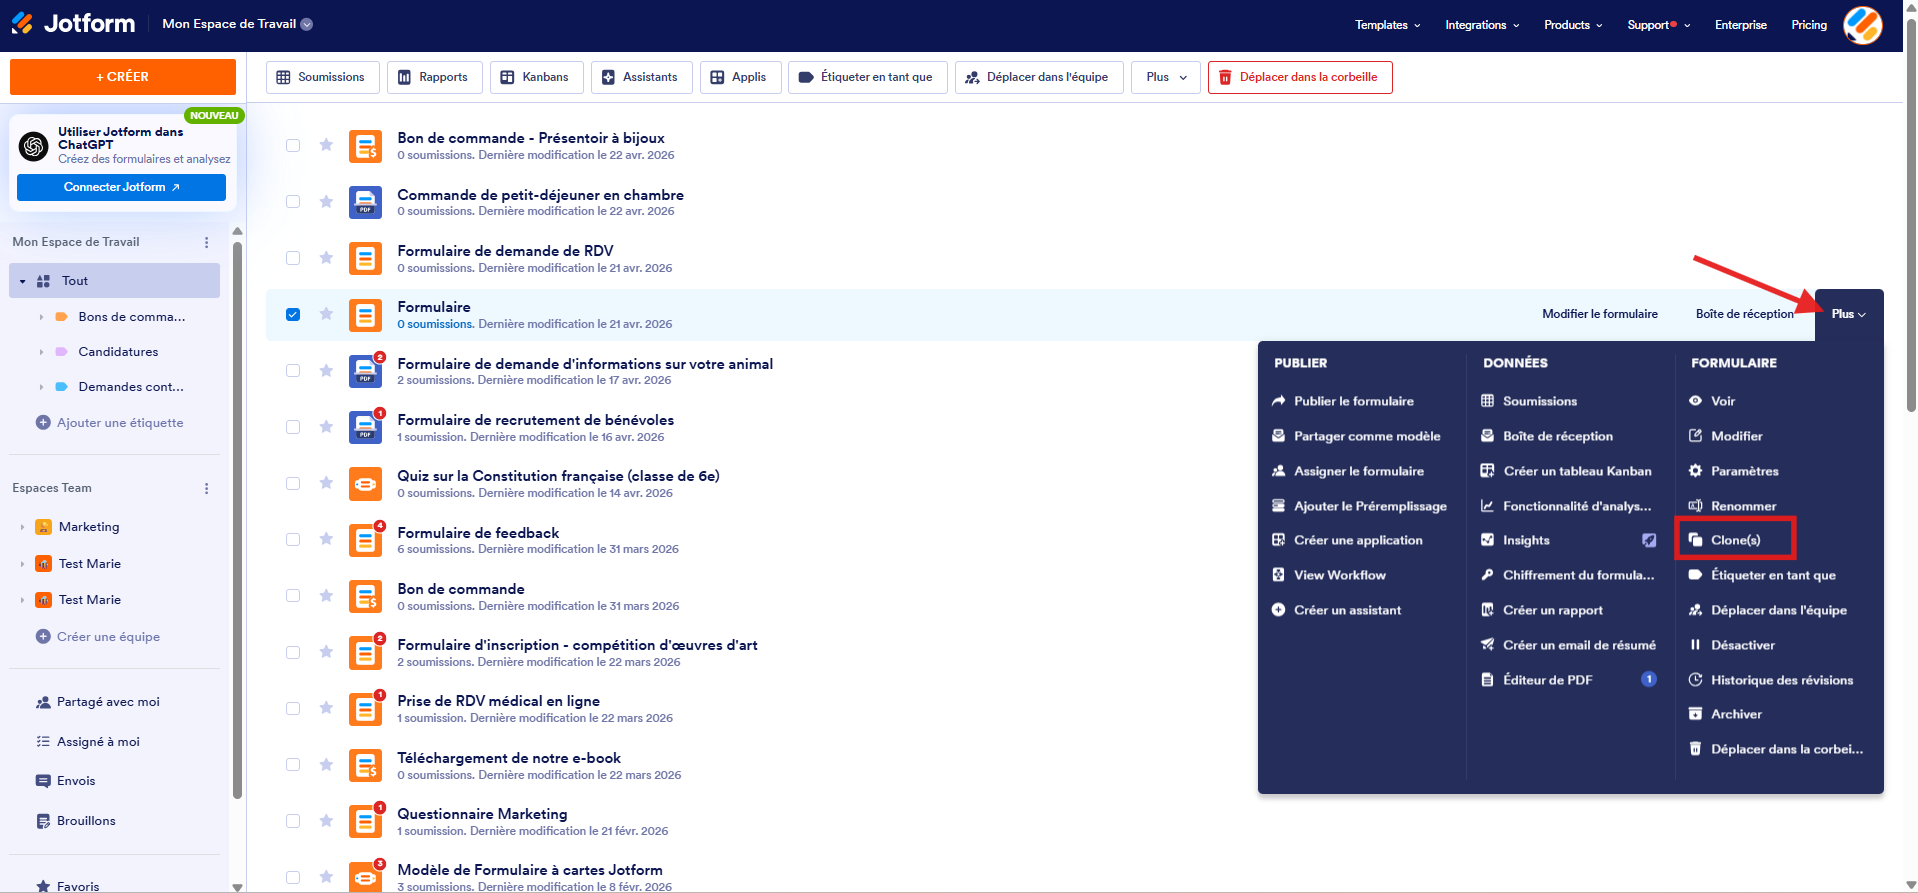The width and height of the screenshot is (1918, 893).
Task: Choose Renommer in the Formulaire menu
Action: (x=1733, y=506)
